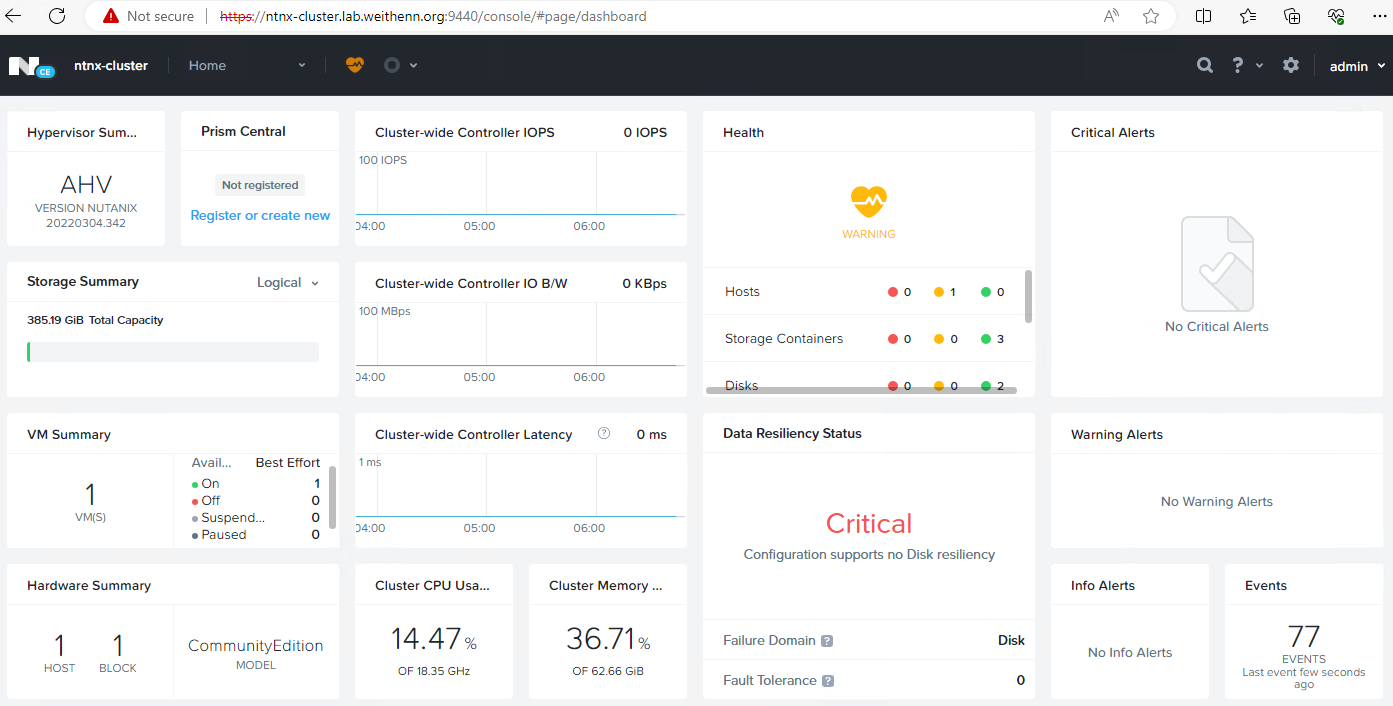Add this page to favorites star
1393x706 pixels.
[x=1151, y=16]
